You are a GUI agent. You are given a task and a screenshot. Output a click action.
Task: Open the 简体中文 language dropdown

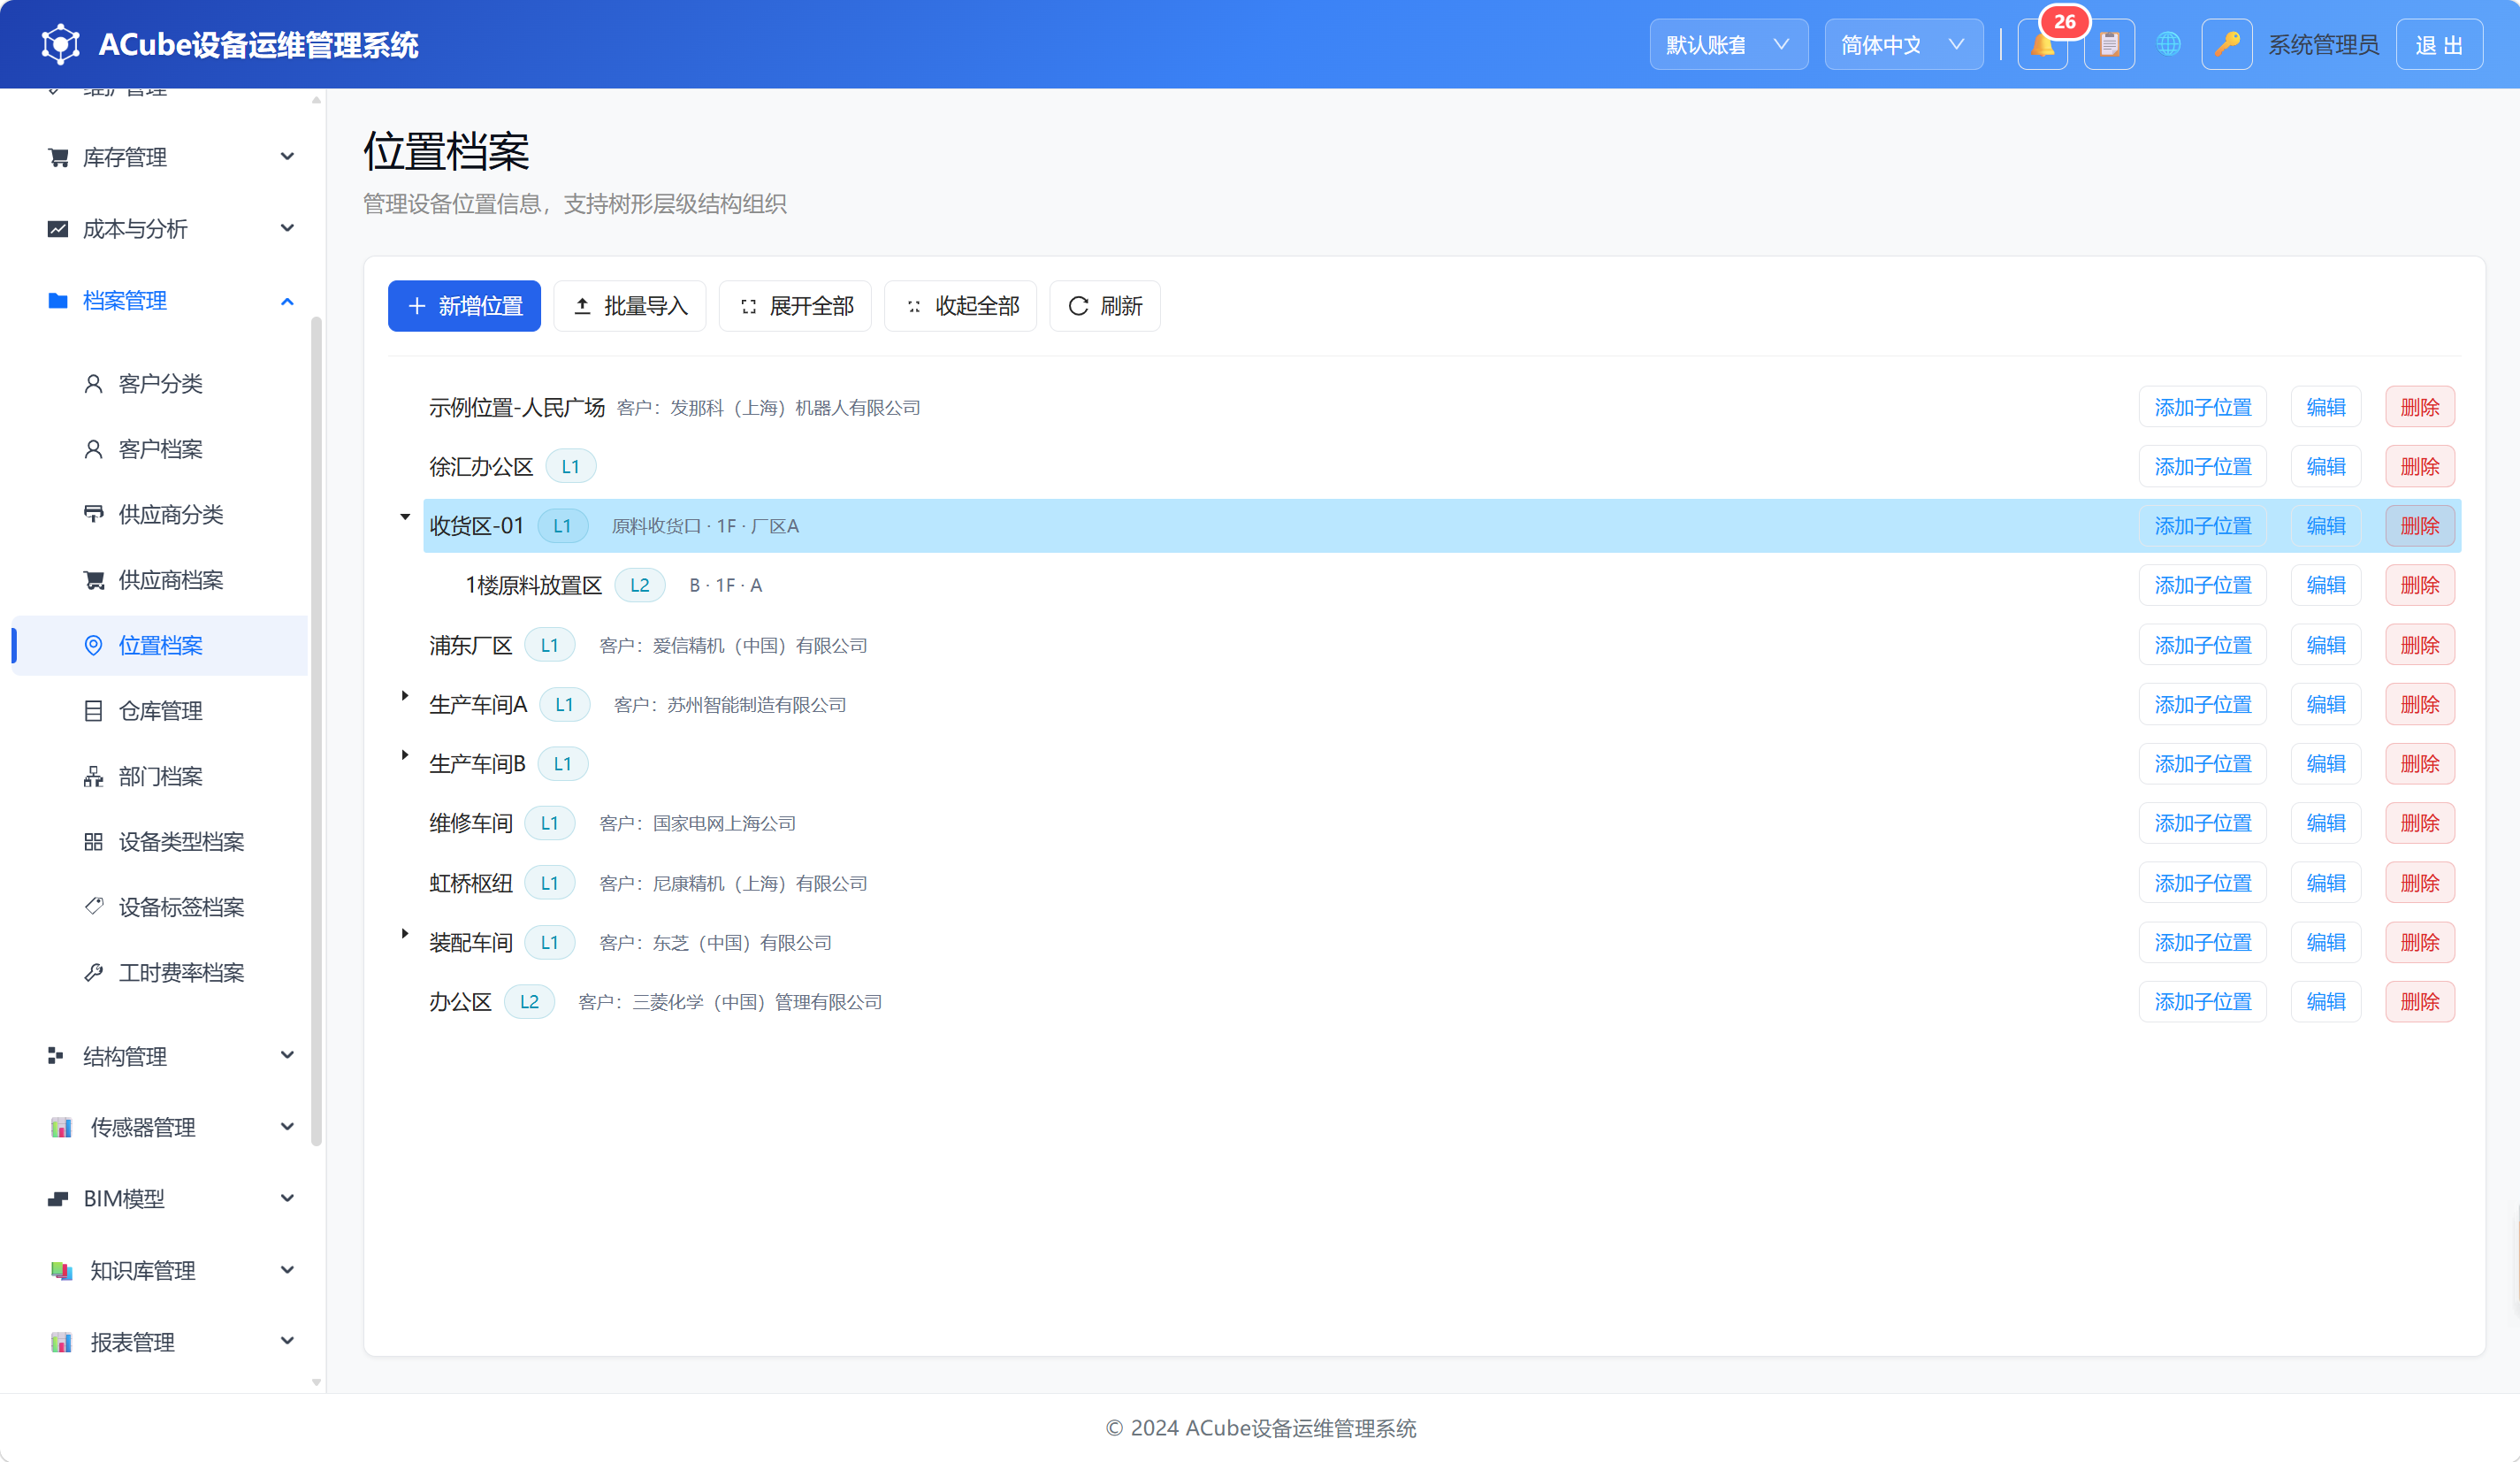click(1903, 45)
